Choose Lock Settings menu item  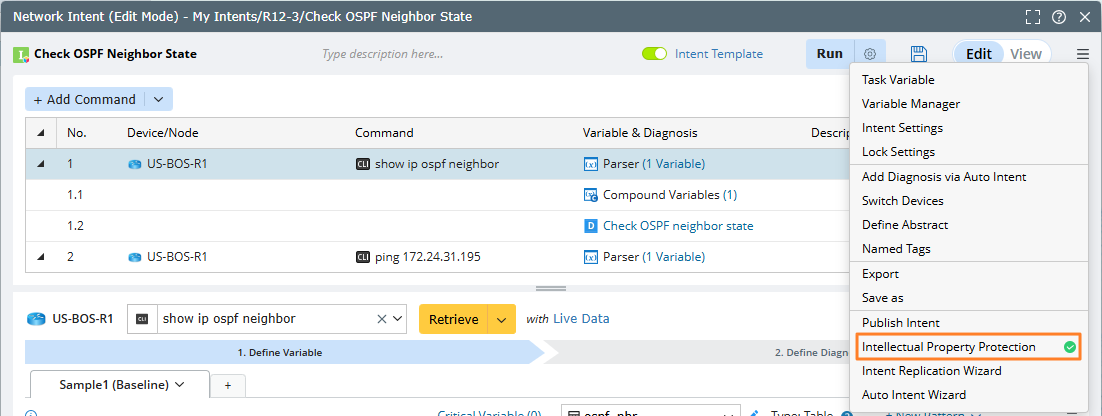(898, 152)
